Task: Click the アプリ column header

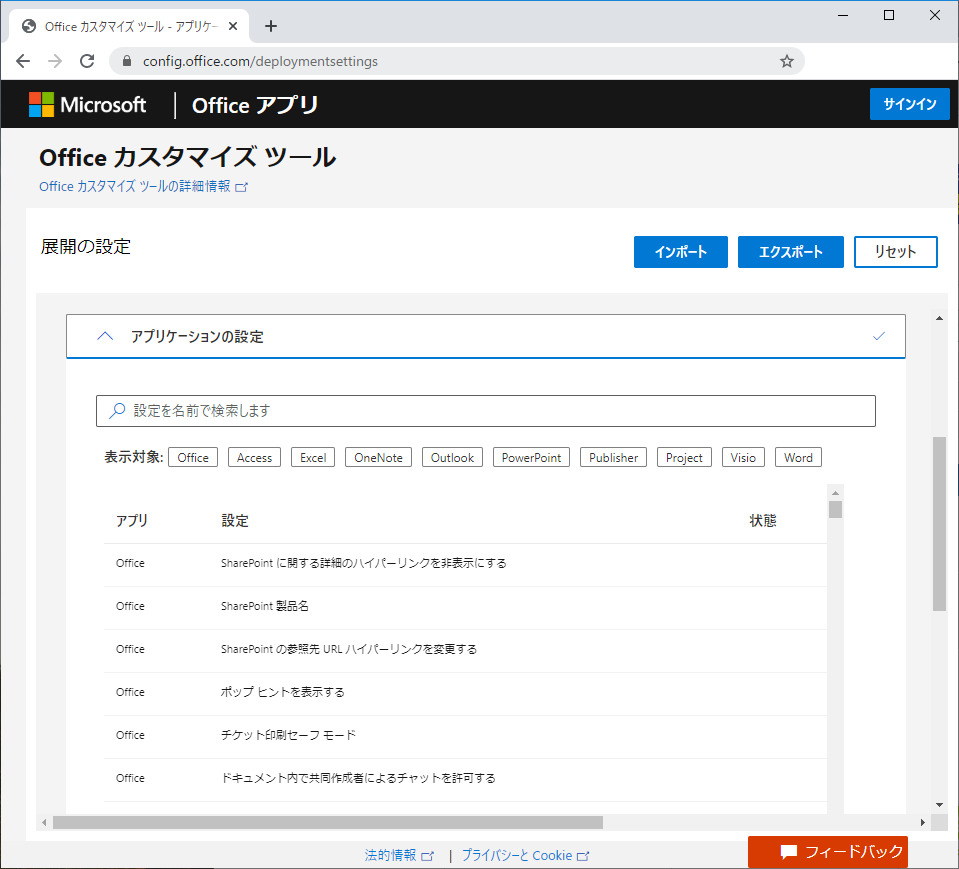Action: [x=132, y=520]
